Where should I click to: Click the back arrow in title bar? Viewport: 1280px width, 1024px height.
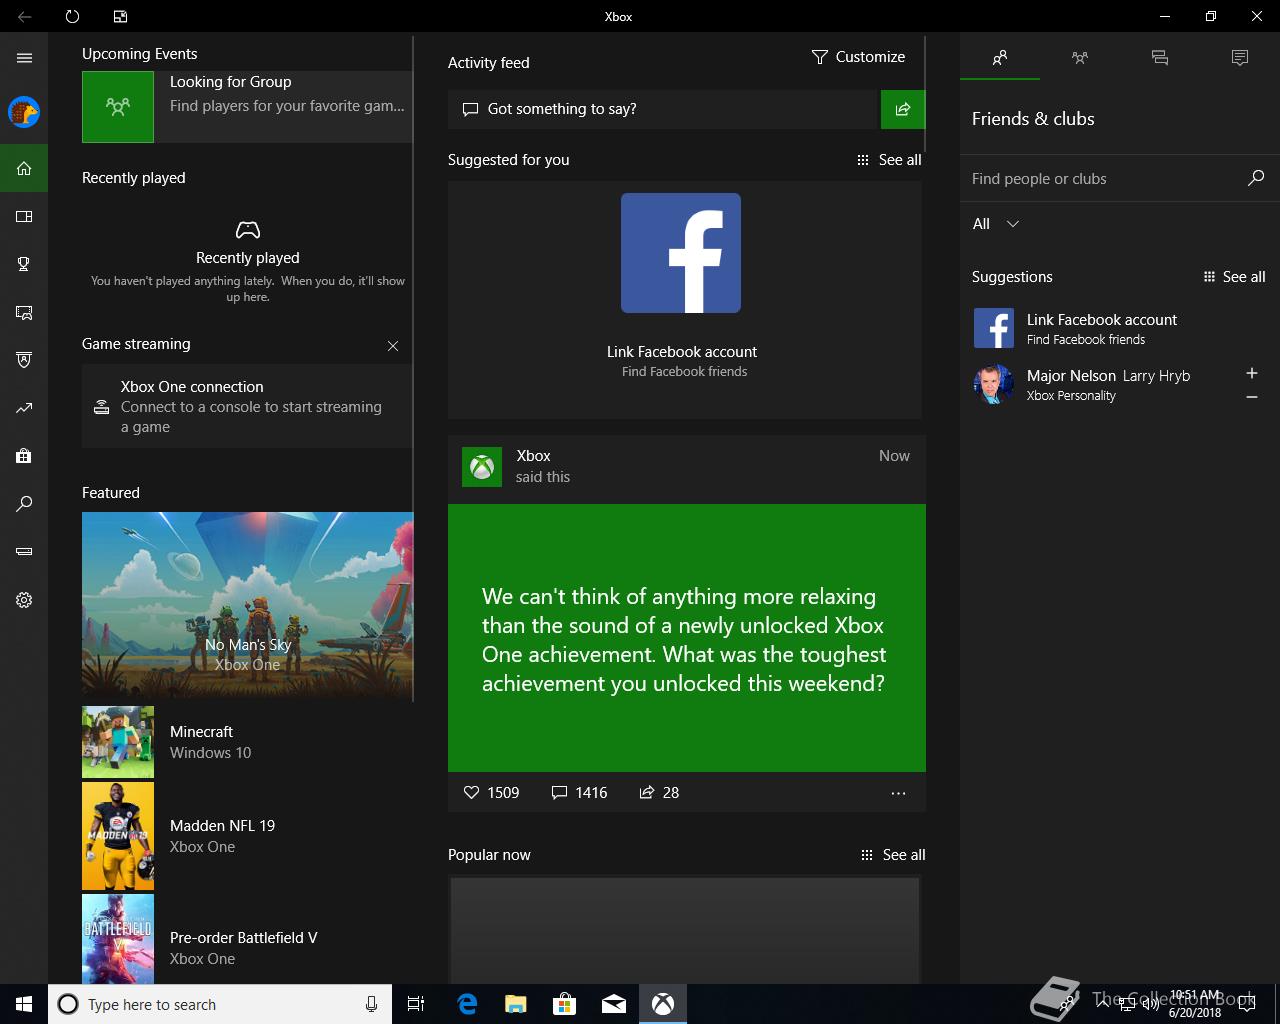24,16
